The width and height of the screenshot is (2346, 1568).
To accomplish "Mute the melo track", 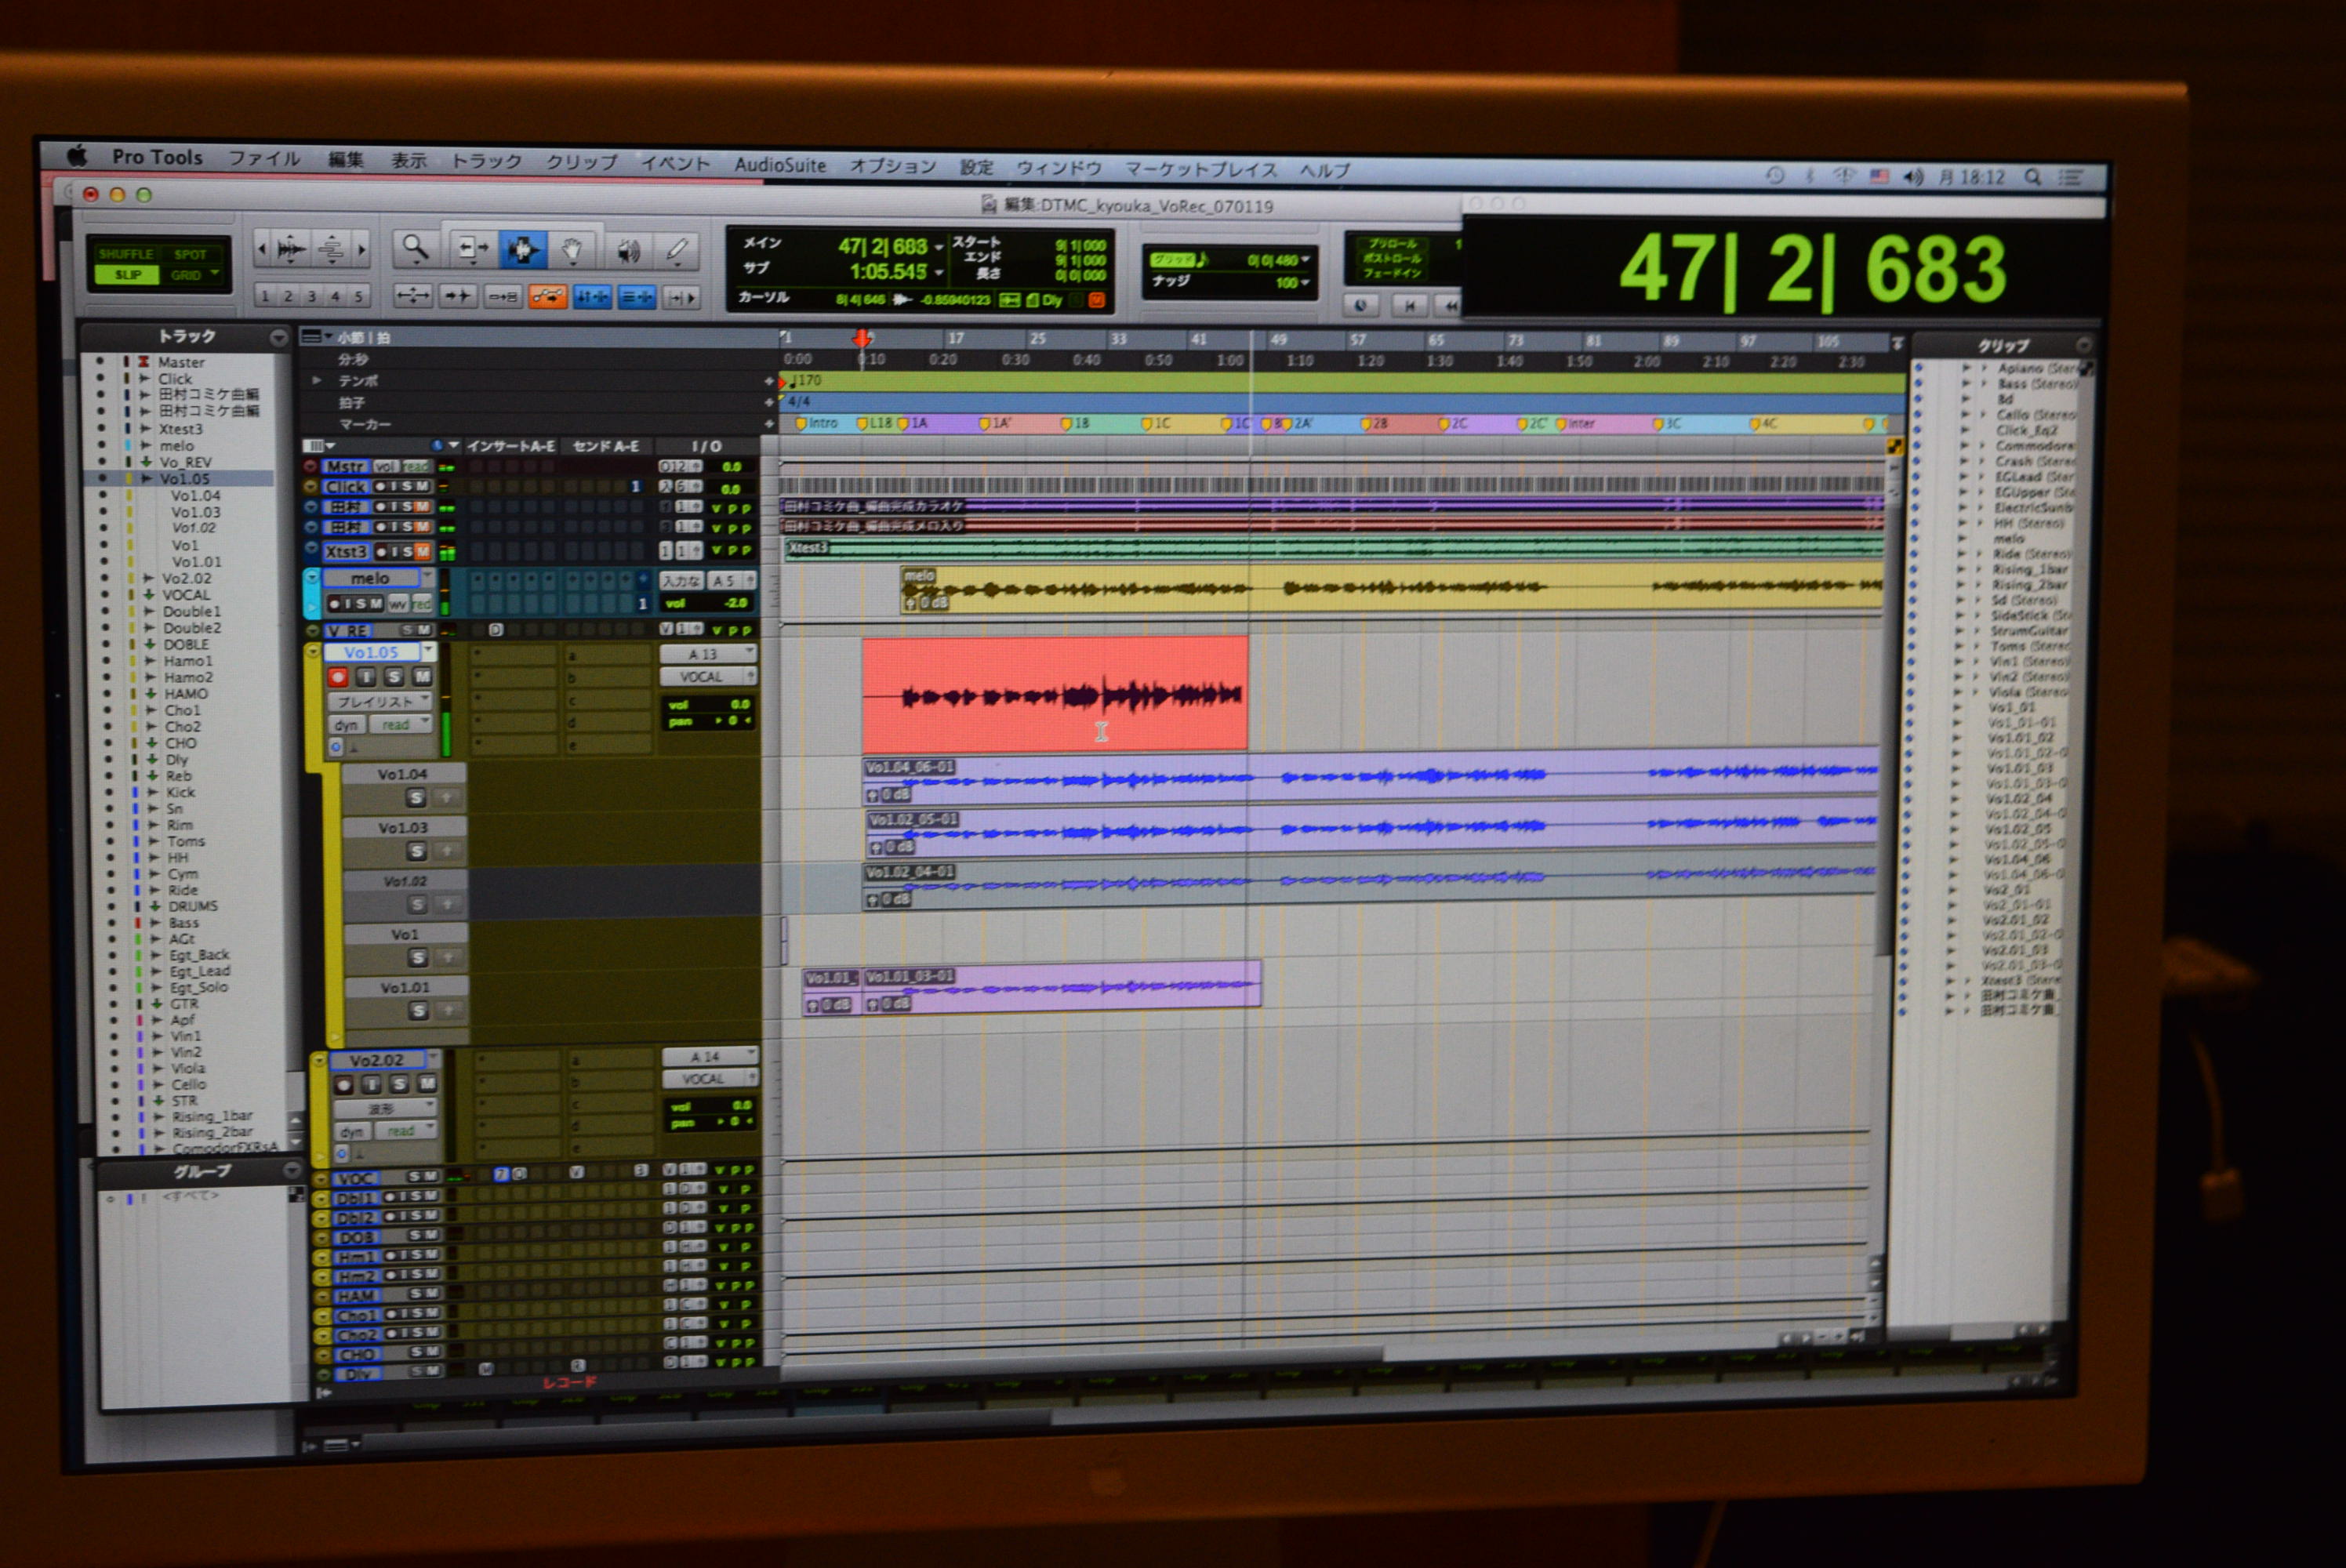I will coord(376,603).
